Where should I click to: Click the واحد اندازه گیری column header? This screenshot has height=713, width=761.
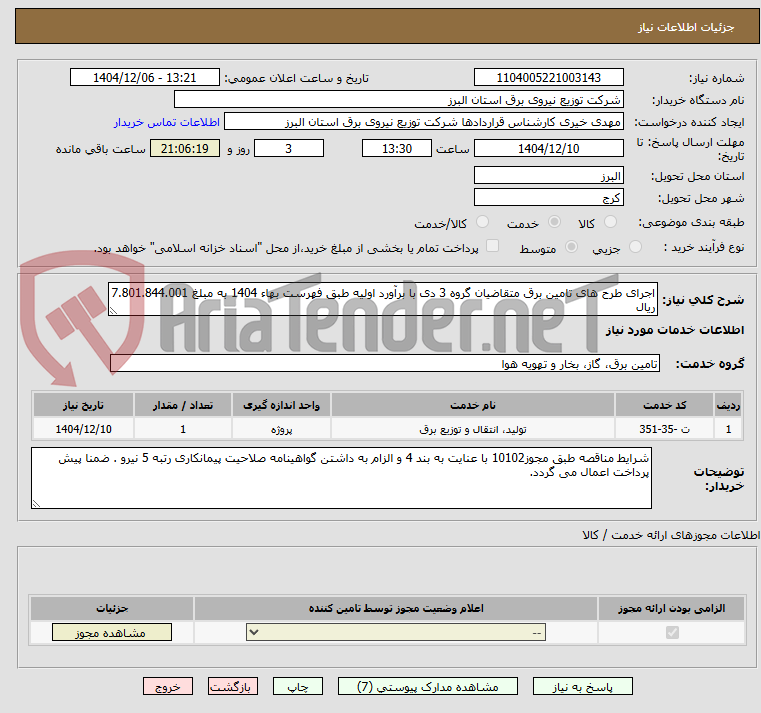click(281, 405)
